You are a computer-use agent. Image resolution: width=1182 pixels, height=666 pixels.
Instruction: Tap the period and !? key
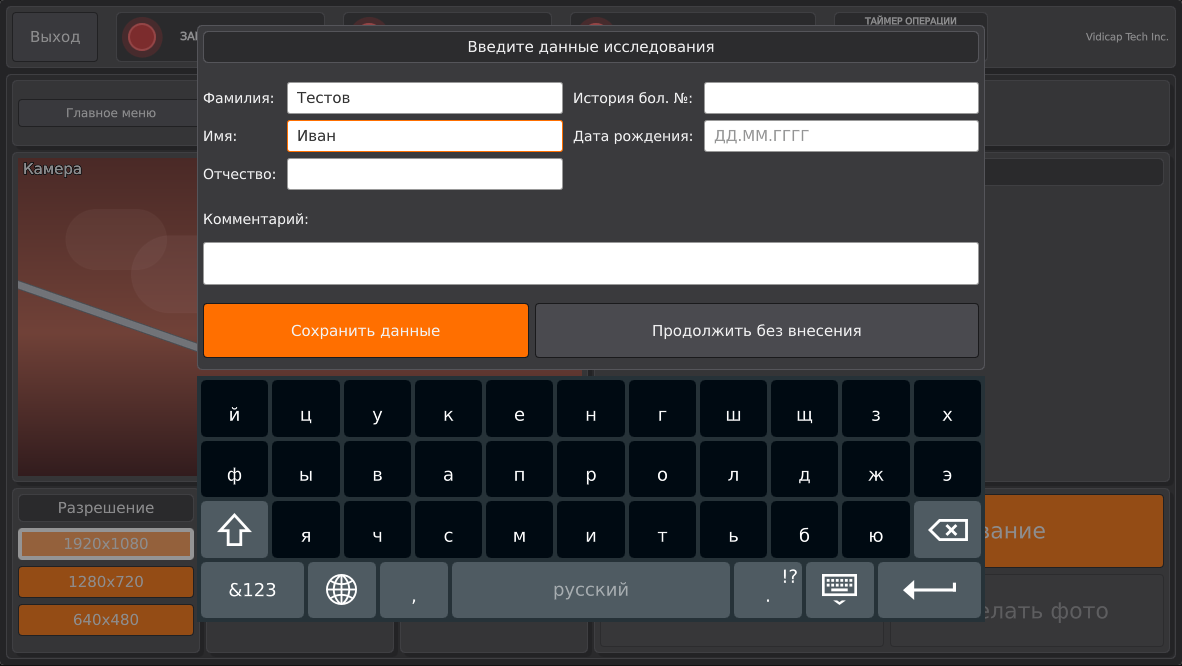[x=767, y=590]
